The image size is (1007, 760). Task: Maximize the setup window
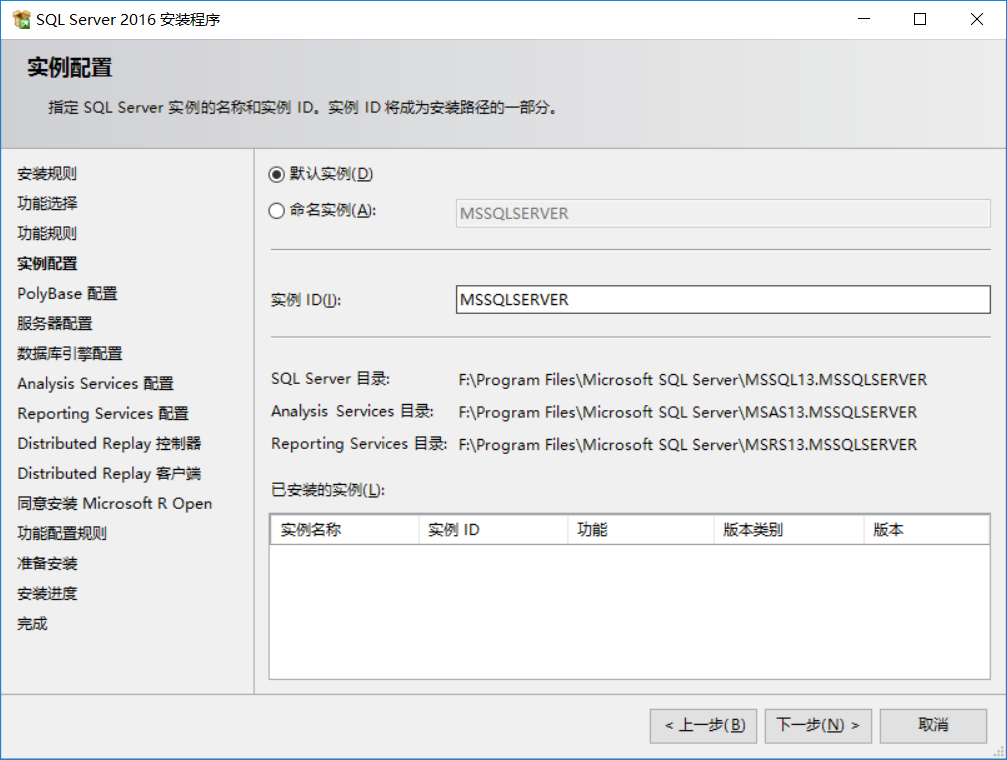(920, 19)
